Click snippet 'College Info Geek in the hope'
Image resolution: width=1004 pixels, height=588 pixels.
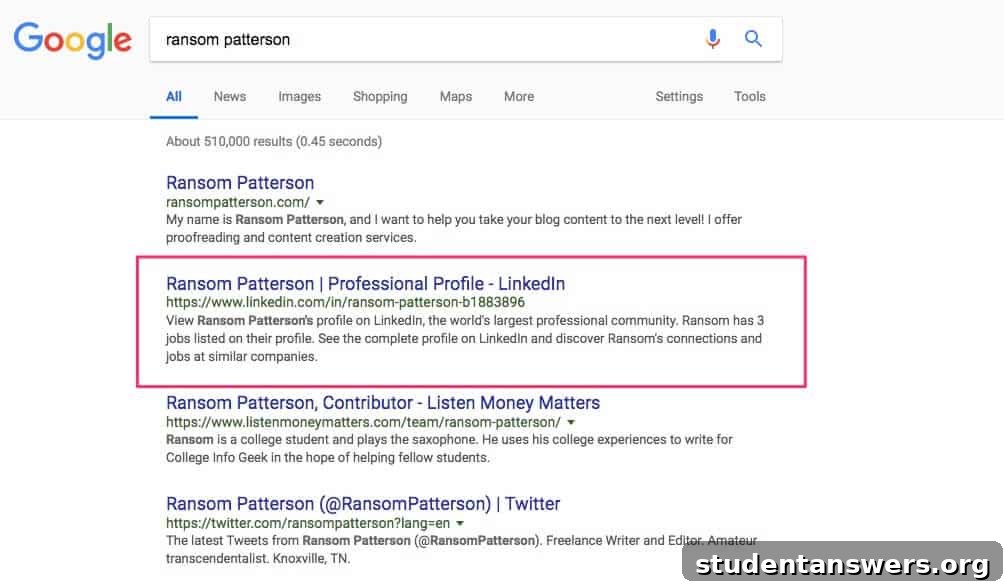[x=255, y=458]
